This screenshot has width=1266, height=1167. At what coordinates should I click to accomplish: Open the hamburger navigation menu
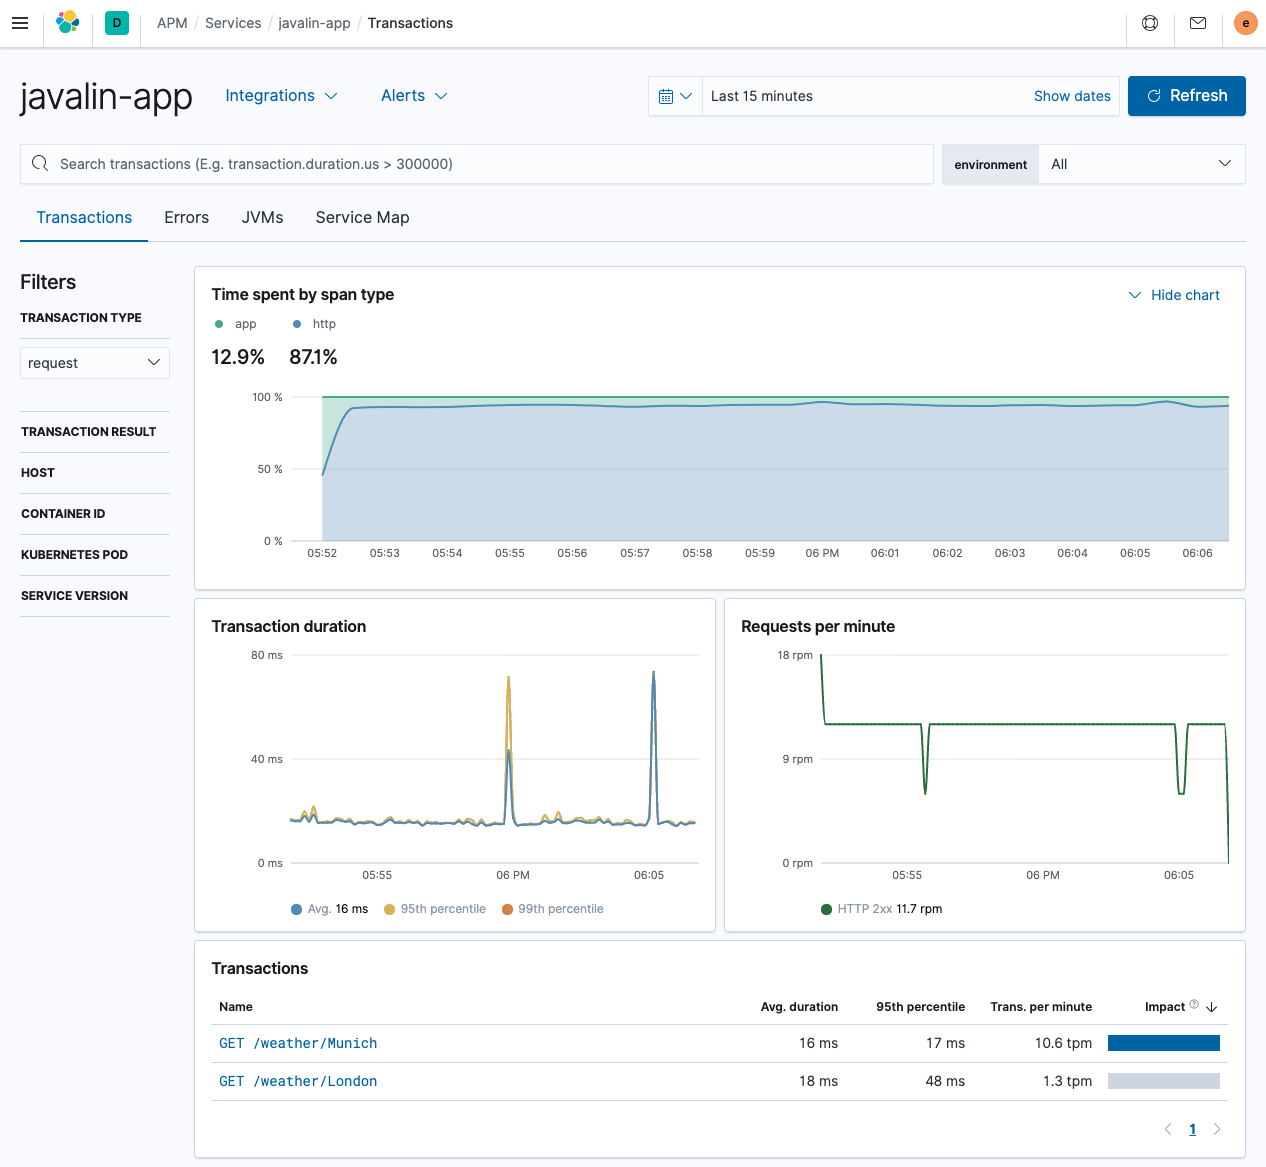[20, 23]
